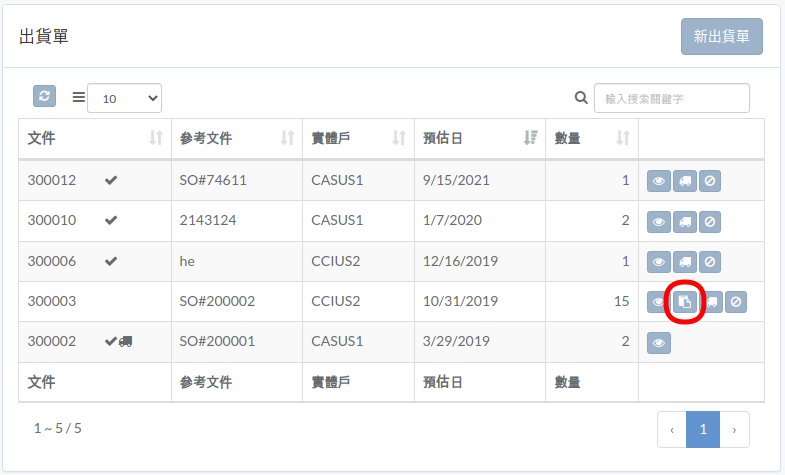
Task: Click the hamburger list icon beside page size
Action: [x=79, y=97]
